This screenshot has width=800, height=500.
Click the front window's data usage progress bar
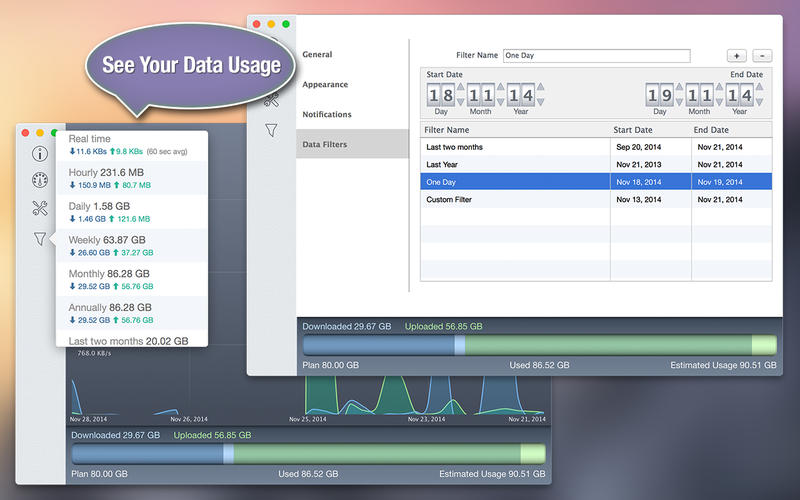[540, 345]
